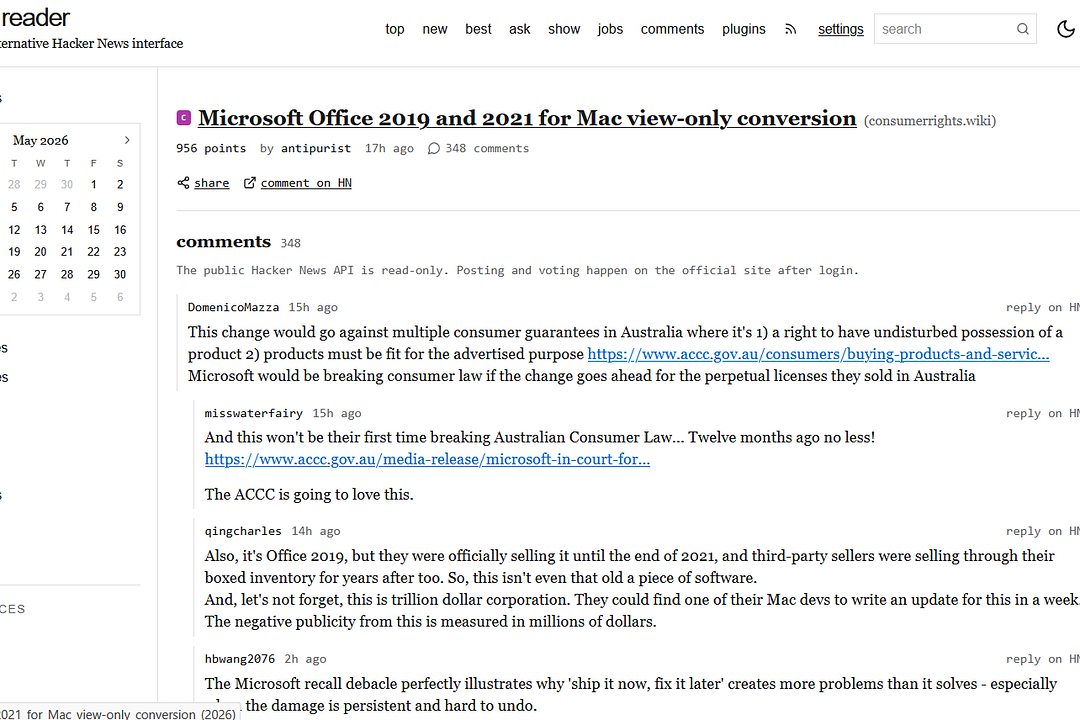Click DomenicoMazza's 15h ago timestamp
The width and height of the screenshot is (1080, 720).
(313, 307)
